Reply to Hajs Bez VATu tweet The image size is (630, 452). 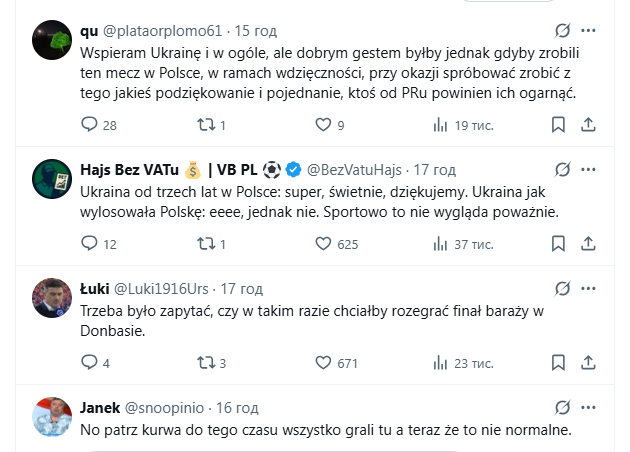click(x=89, y=243)
